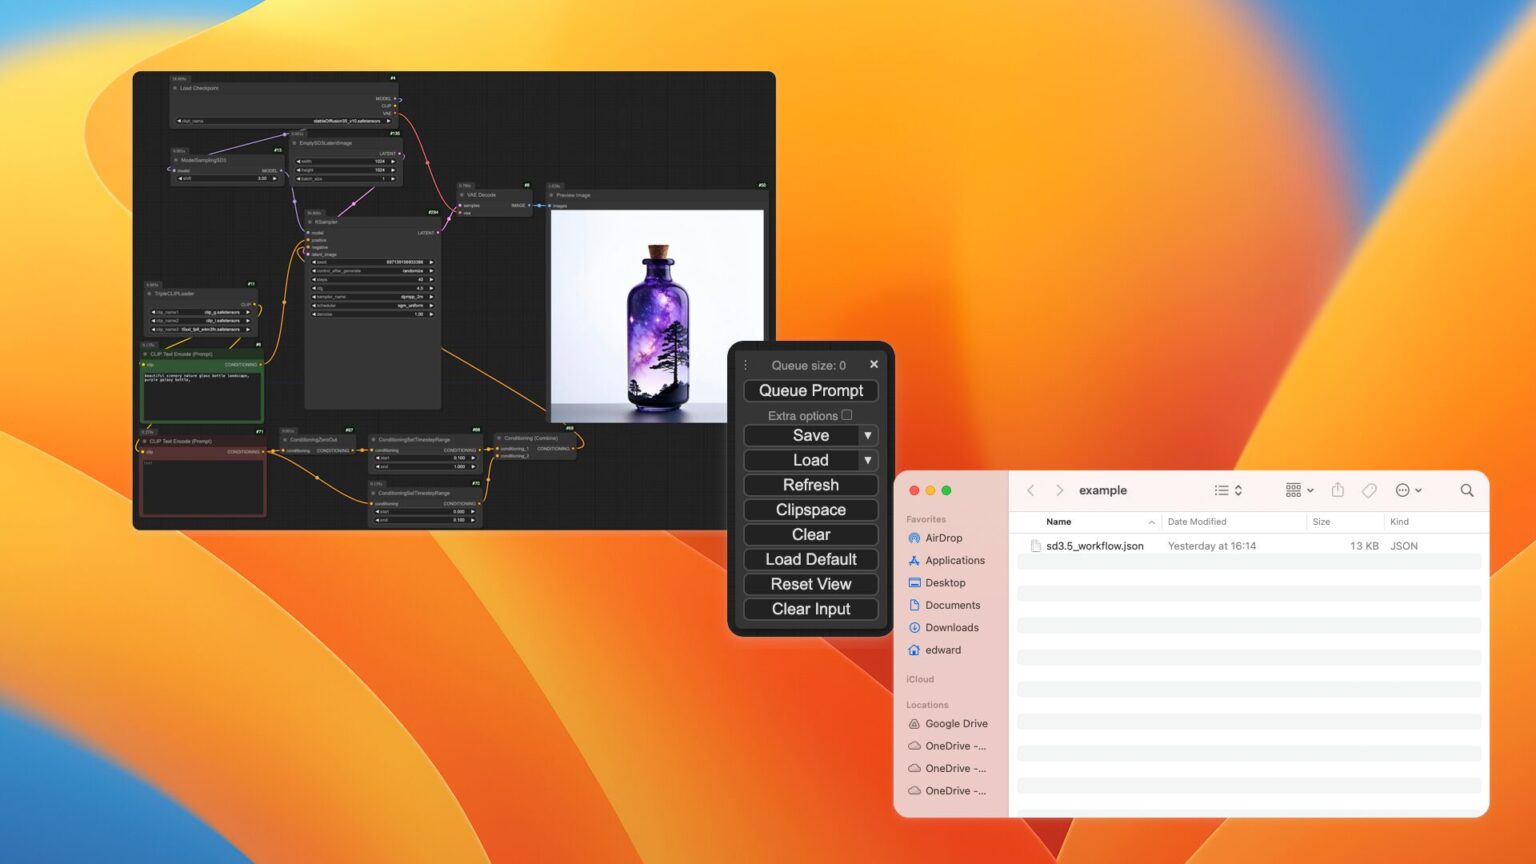
Task: Click the Load Default button
Action: [810, 559]
